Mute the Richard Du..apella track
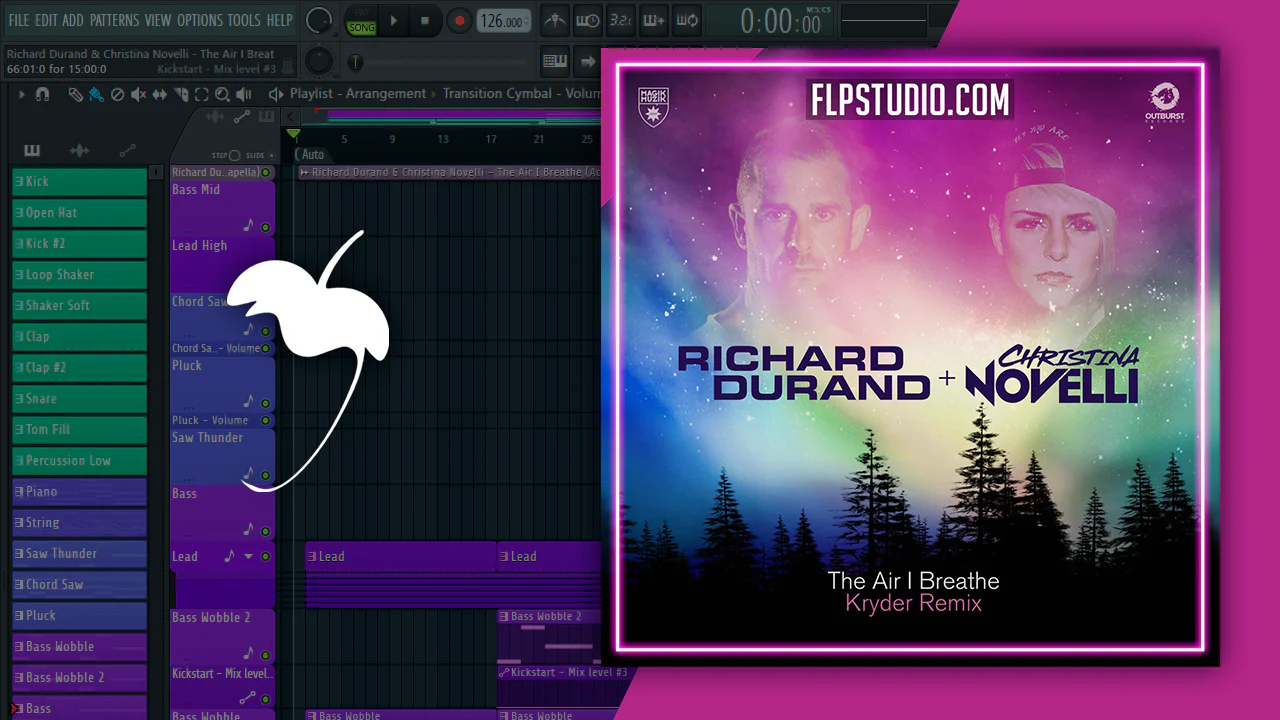 [265, 172]
